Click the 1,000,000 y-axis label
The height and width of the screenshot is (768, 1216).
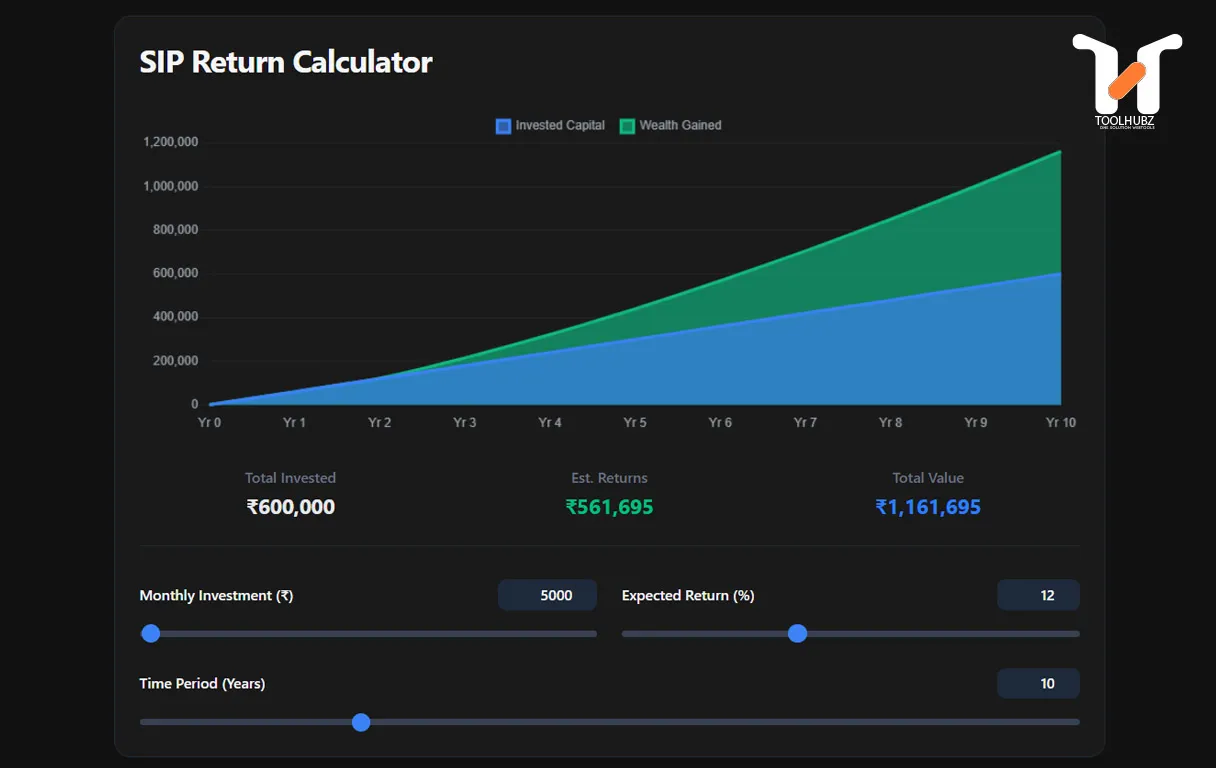tap(171, 186)
